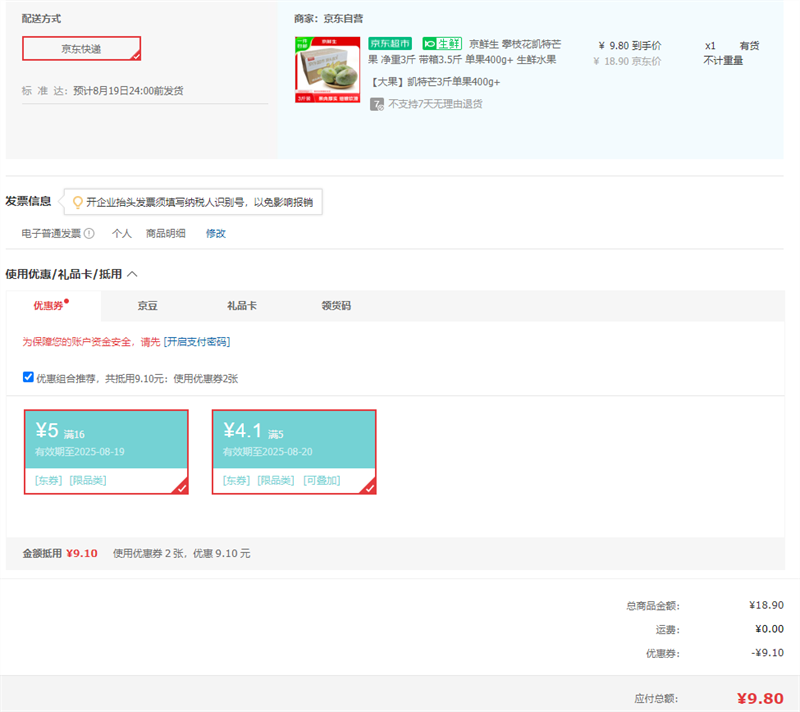Open the 礼品卡 tab
Image resolution: width=800 pixels, height=712 pixels.
242,306
